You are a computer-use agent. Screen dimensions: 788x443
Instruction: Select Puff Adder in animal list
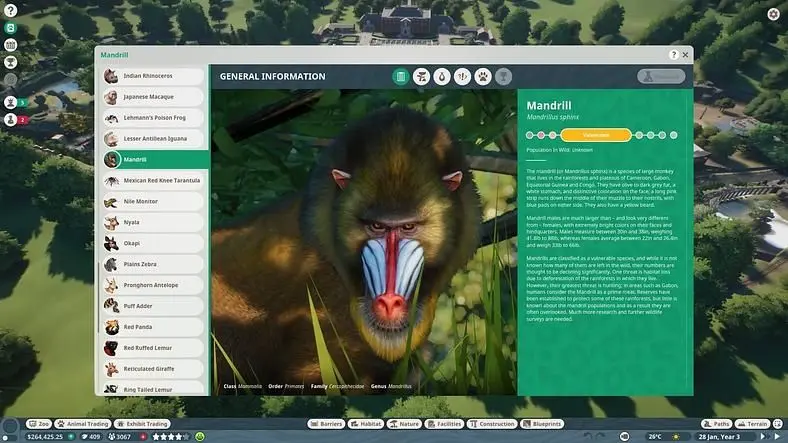(153, 306)
